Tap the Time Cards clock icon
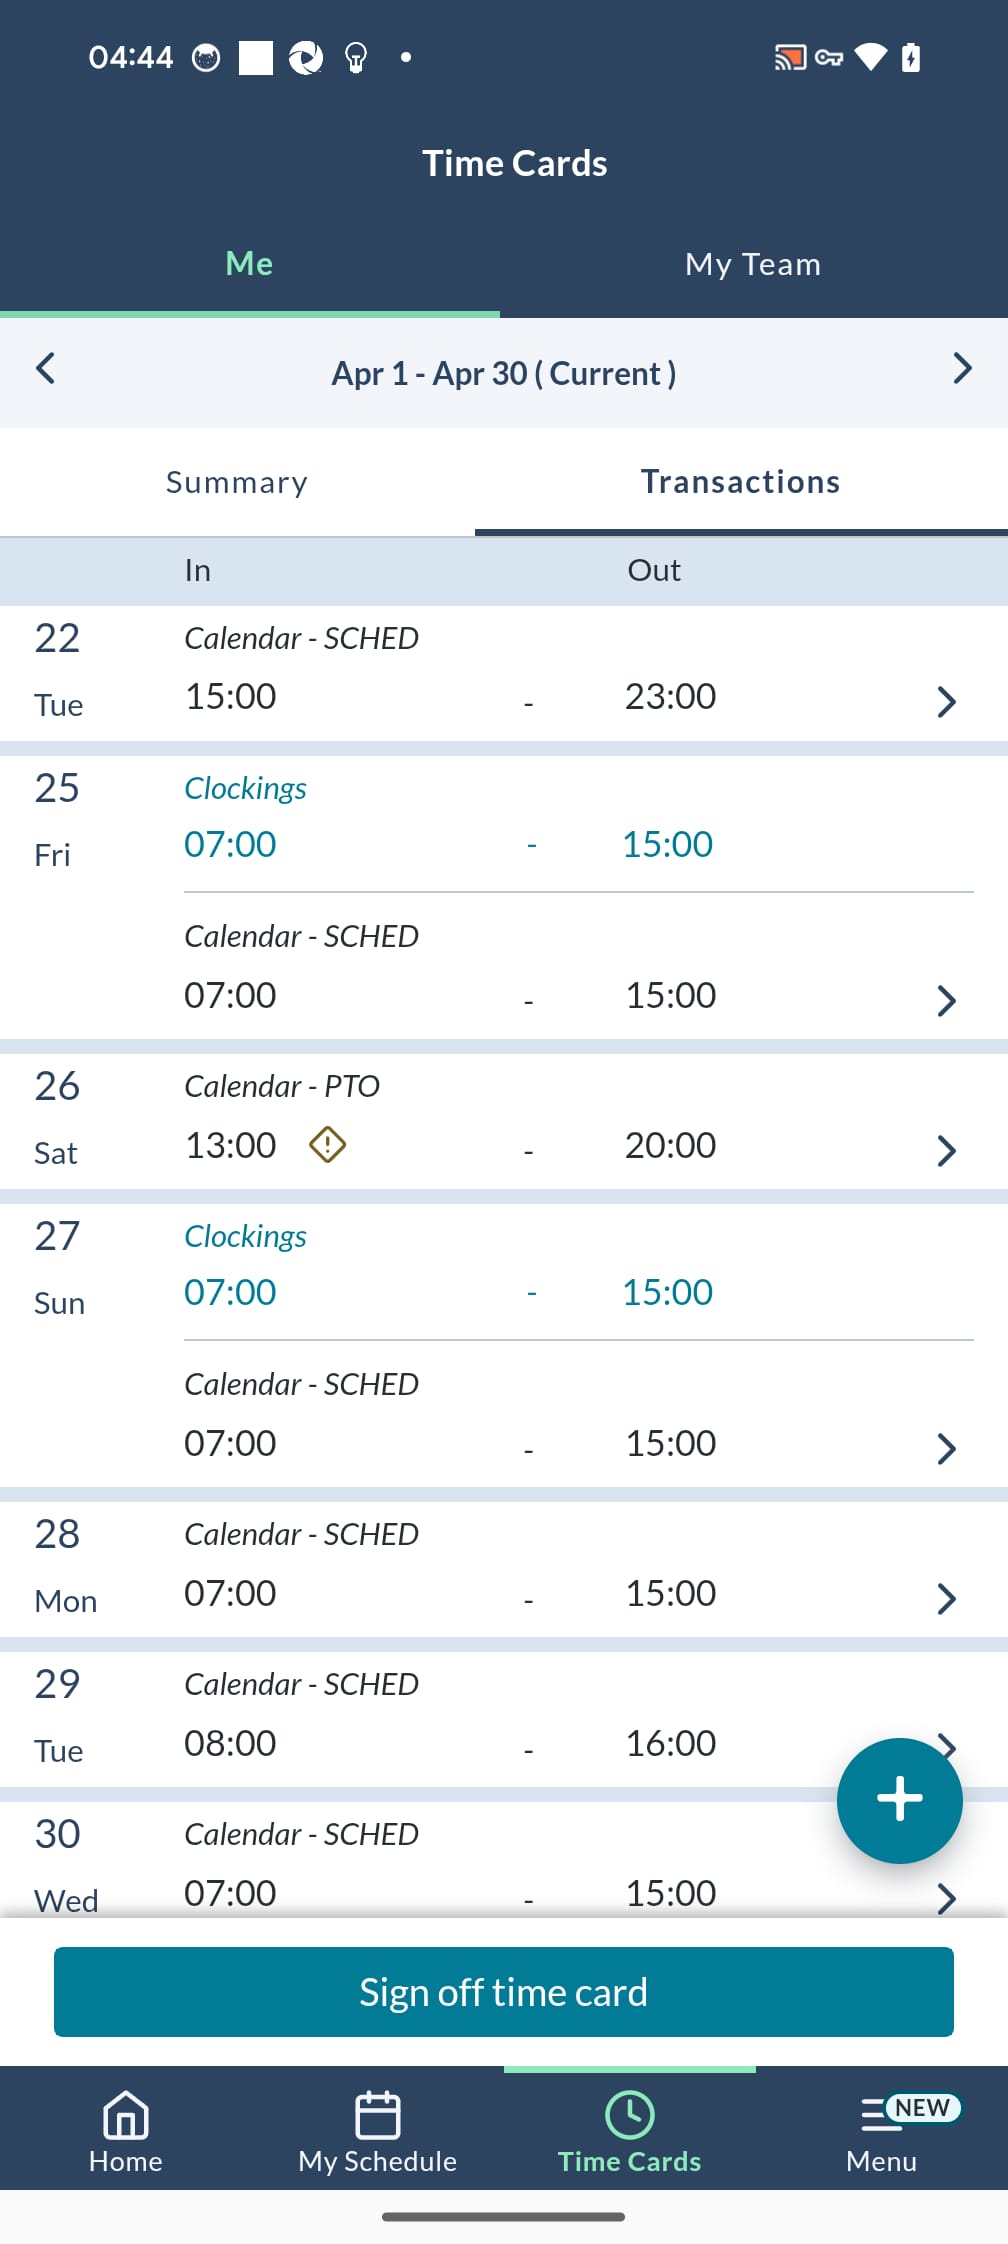The height and width of the screenshot is (2244, 1008). 630,2116
